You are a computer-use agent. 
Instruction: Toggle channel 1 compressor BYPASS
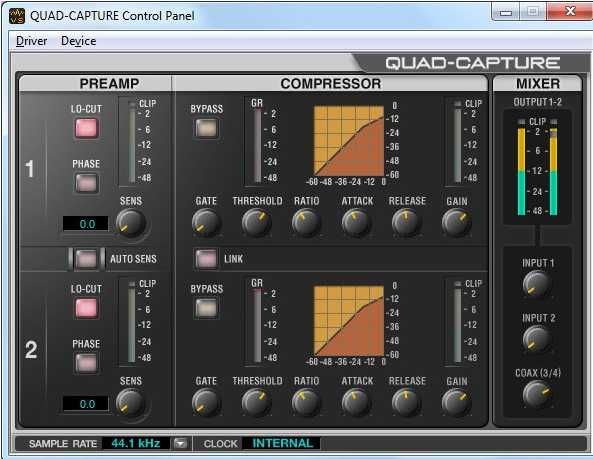[x=206, y=128]
